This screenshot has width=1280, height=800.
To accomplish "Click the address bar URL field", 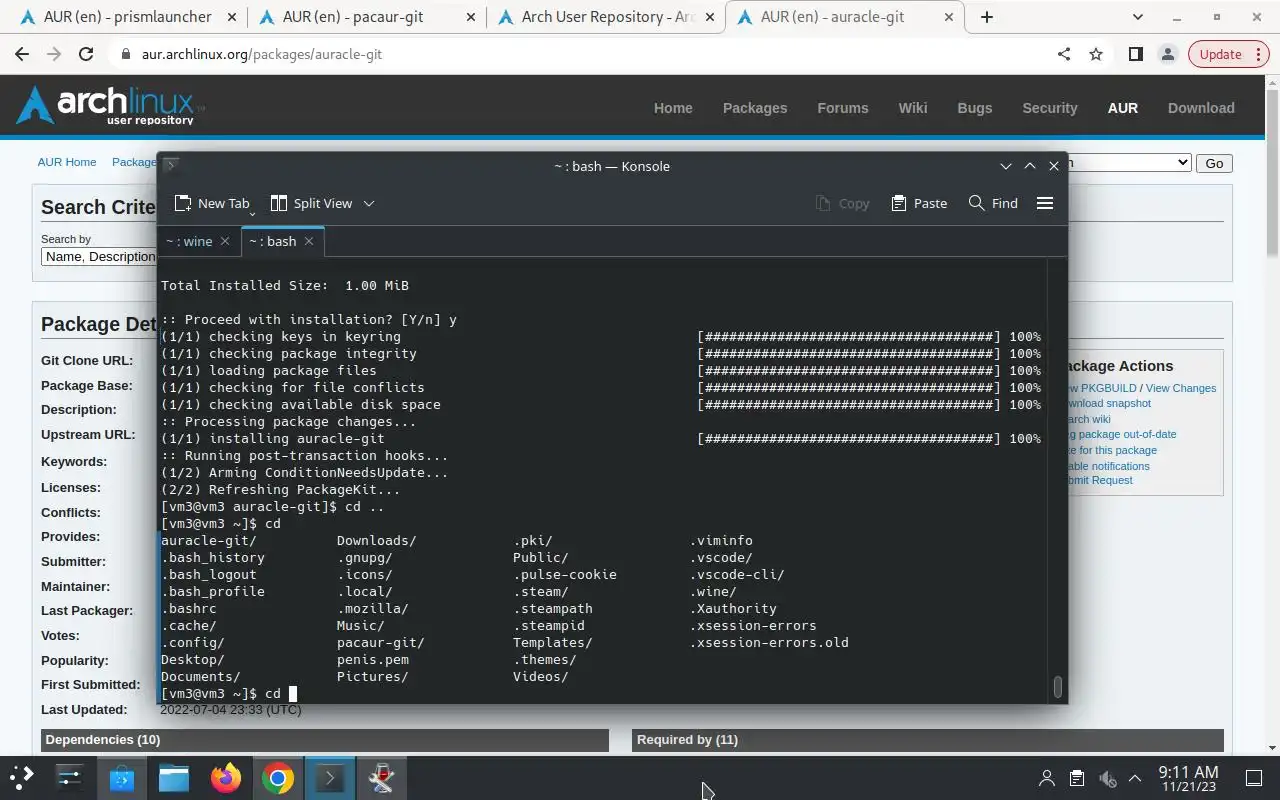I will coord(580,54).
